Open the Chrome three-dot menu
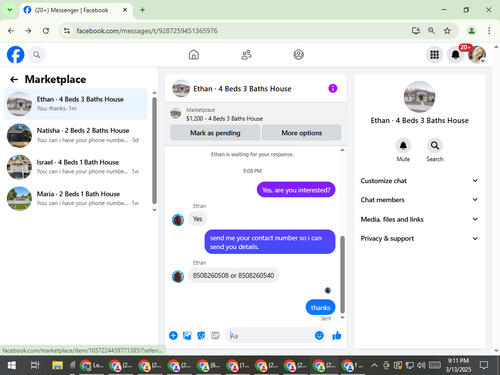This screenshot has width=500, height=375. (489, 31)
